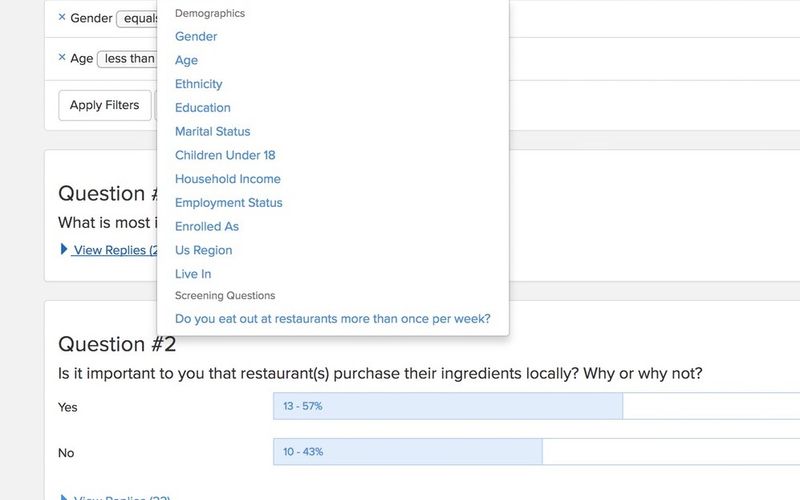The height and width of the screenshot is (500, 800).
Task: Click the Yes 13 - 57% result bar
Action: (447, 406)
